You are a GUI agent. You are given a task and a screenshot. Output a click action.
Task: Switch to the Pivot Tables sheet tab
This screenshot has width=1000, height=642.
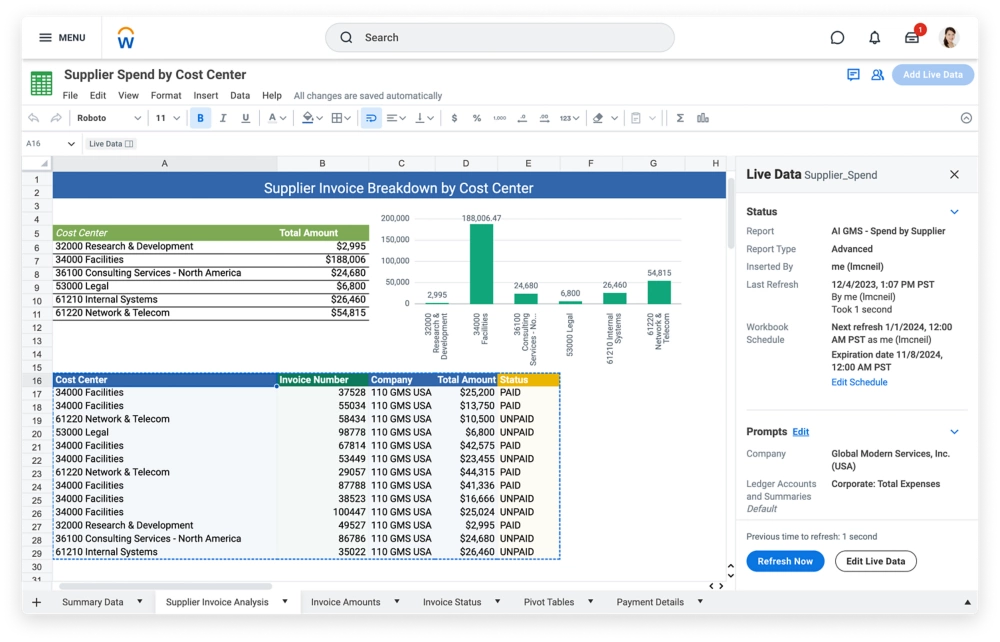(x=548, y=602)
